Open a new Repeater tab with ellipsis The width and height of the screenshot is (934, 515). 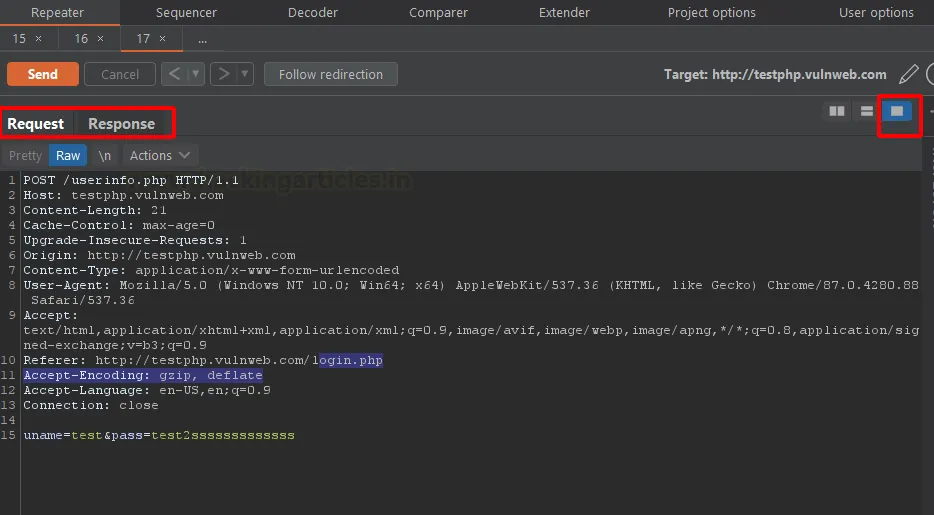(202, 39)
